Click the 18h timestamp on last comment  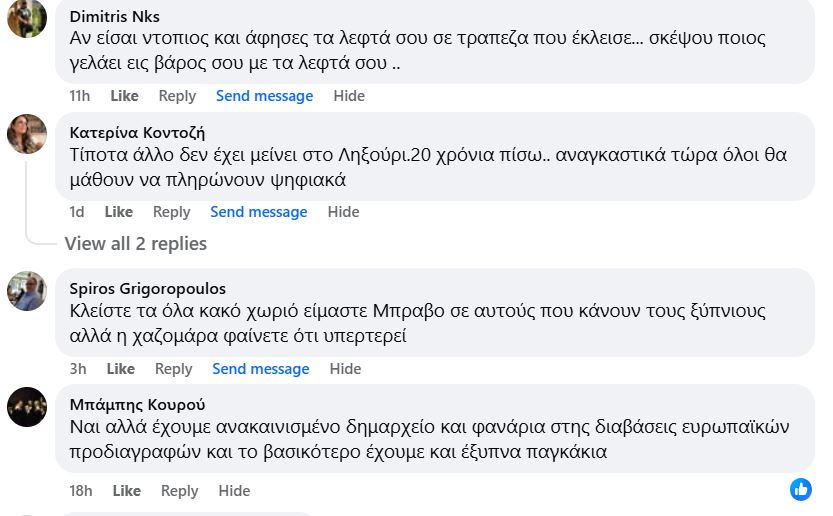tap(81, 491)
